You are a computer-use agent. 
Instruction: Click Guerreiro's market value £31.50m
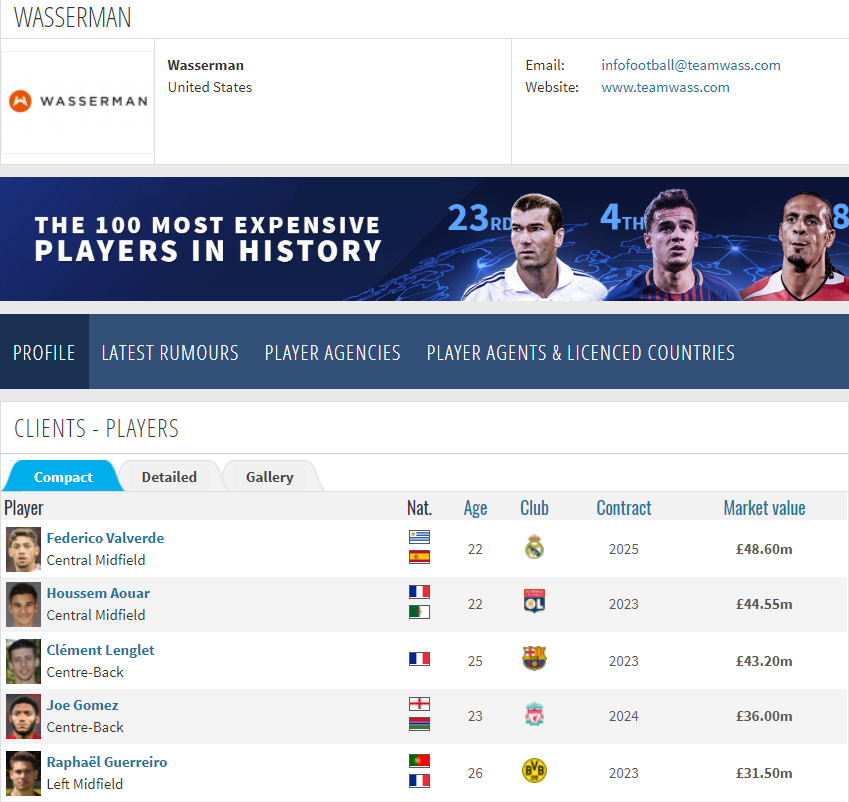(764, 773)
